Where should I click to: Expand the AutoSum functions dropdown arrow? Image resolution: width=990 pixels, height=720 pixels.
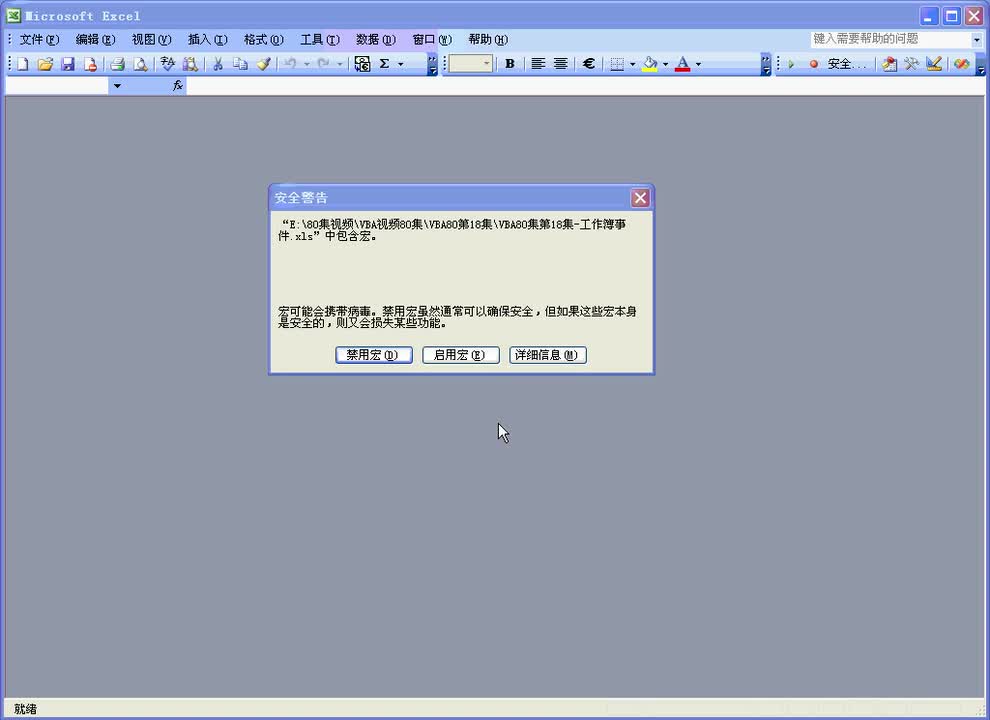400,64
